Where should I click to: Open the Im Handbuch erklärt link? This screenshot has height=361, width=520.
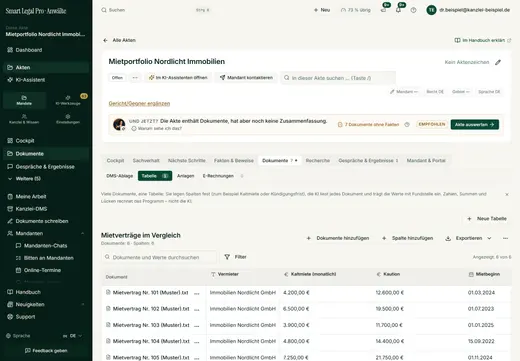[483, 40]
